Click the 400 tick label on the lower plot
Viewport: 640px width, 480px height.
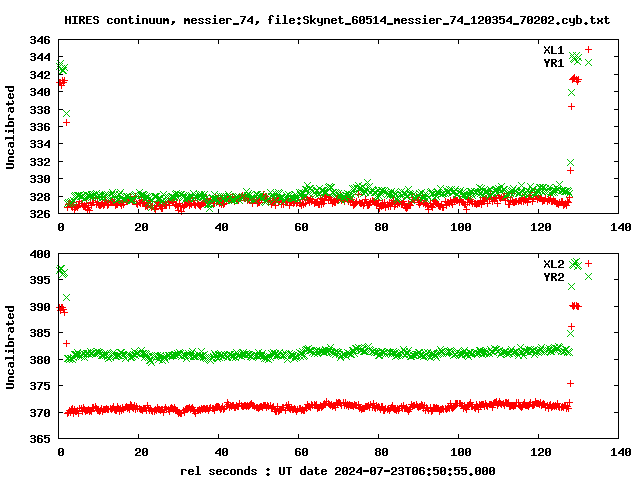(40, 254)
